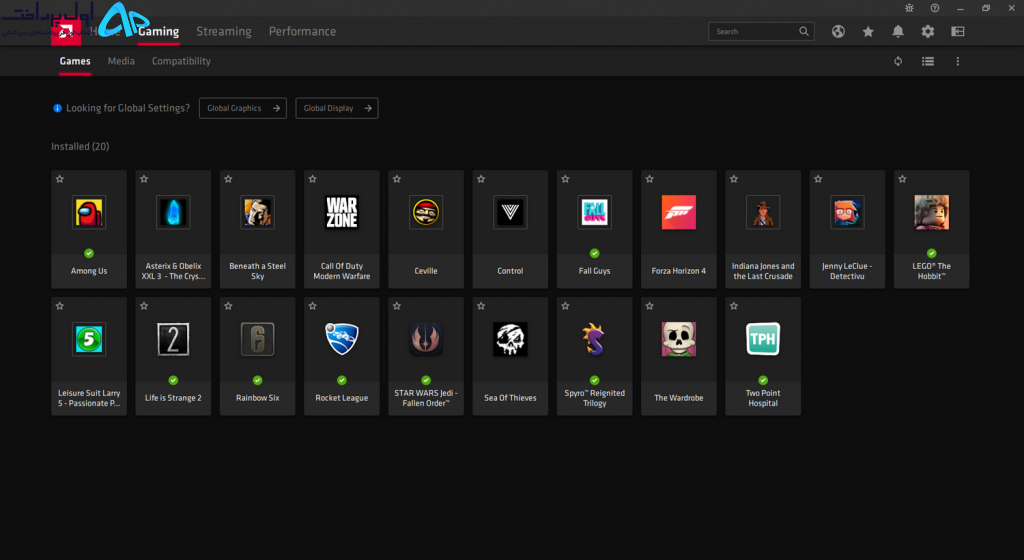
Task: Select the Beneath a Steel Sky game icon
Action: 257,212
